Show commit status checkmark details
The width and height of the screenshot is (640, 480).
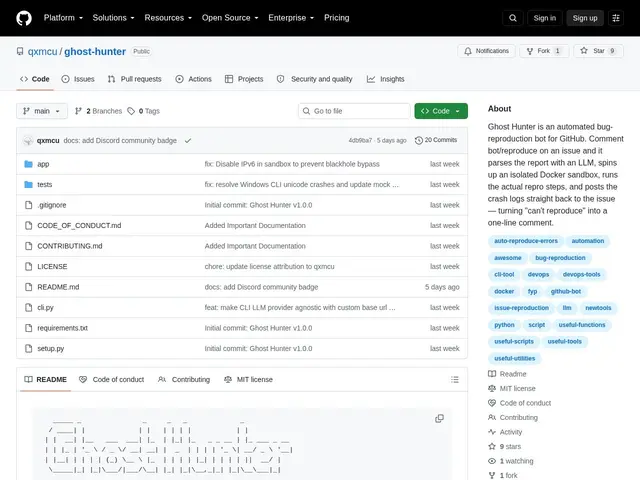tap(188, 140)
